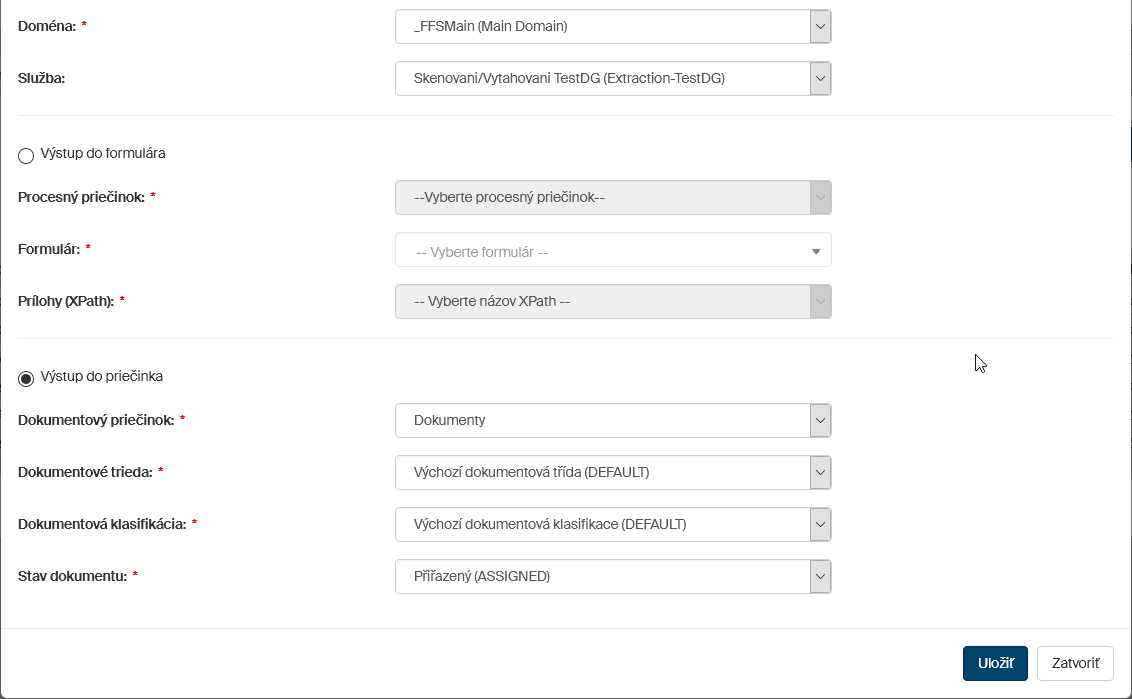Click the chevron arrow of Služba dropdown
Screen dimensions: 1132x699
point(820,79)
